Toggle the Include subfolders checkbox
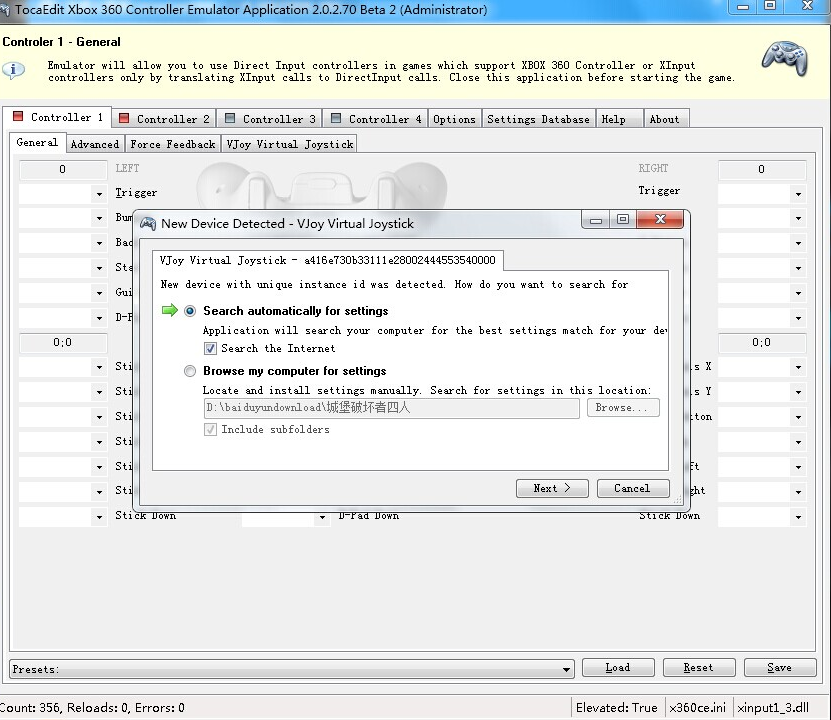This screenshot has width=831, height=720. click(x=210, y=430)
